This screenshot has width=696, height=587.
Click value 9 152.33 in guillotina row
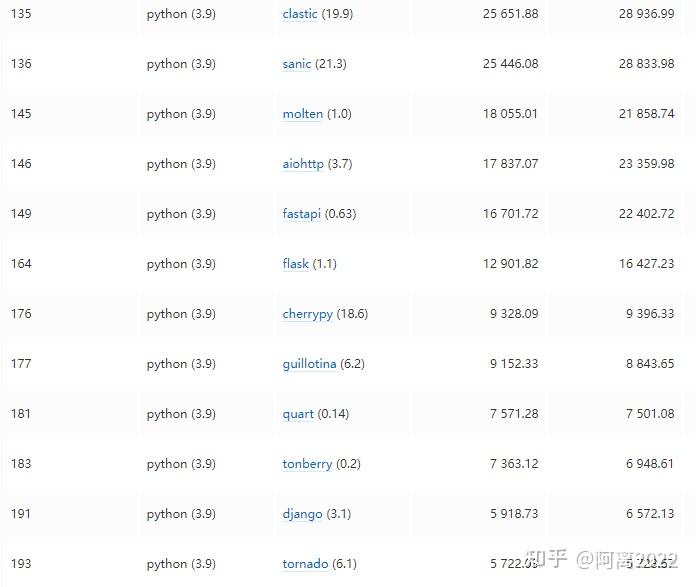514,364
